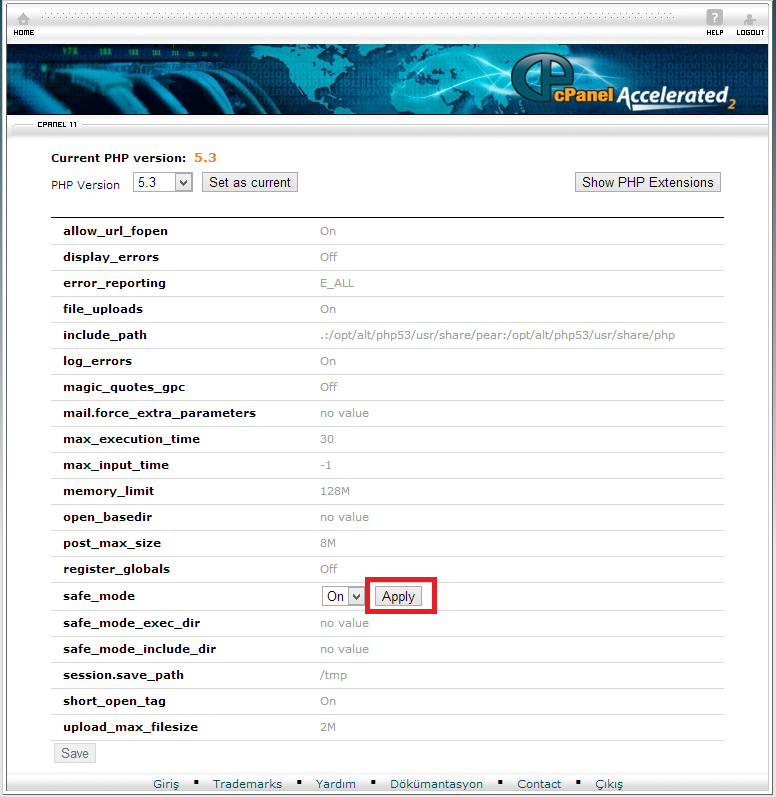776x797 pixels.
Task: Apply the safe_mode setting
Action: point(398,596)
